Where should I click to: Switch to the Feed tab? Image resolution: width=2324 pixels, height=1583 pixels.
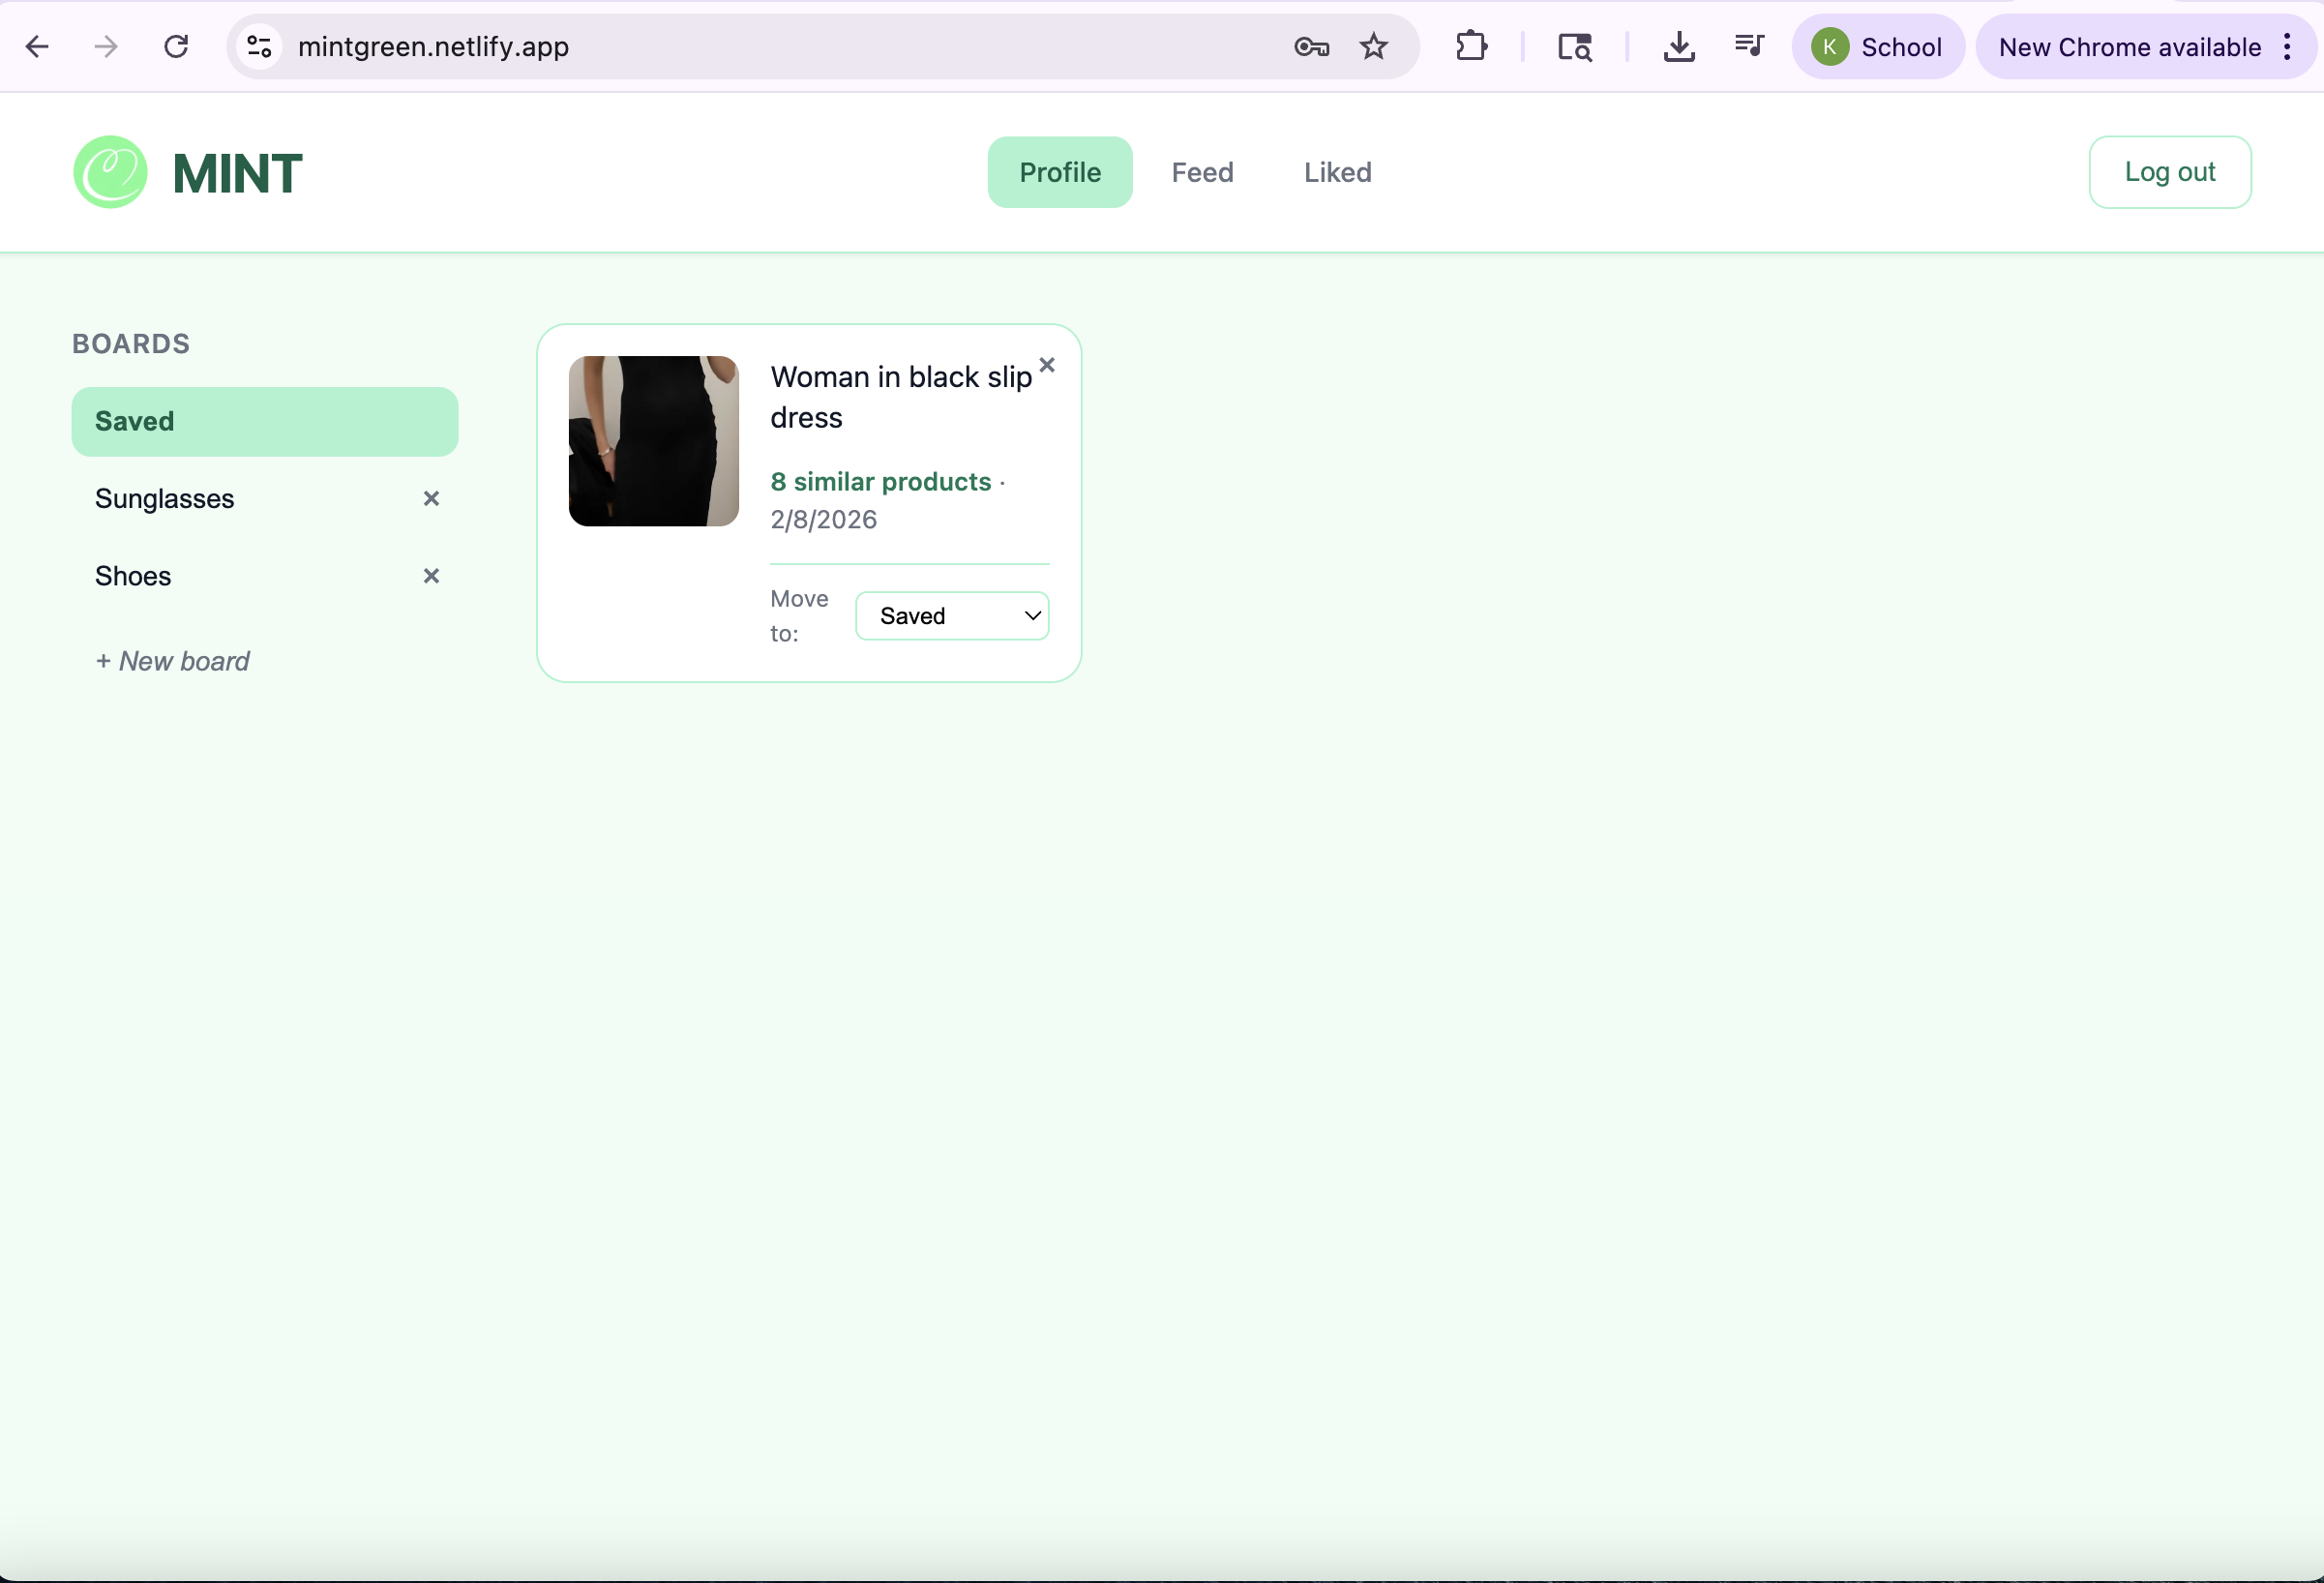click(1202, 172)
